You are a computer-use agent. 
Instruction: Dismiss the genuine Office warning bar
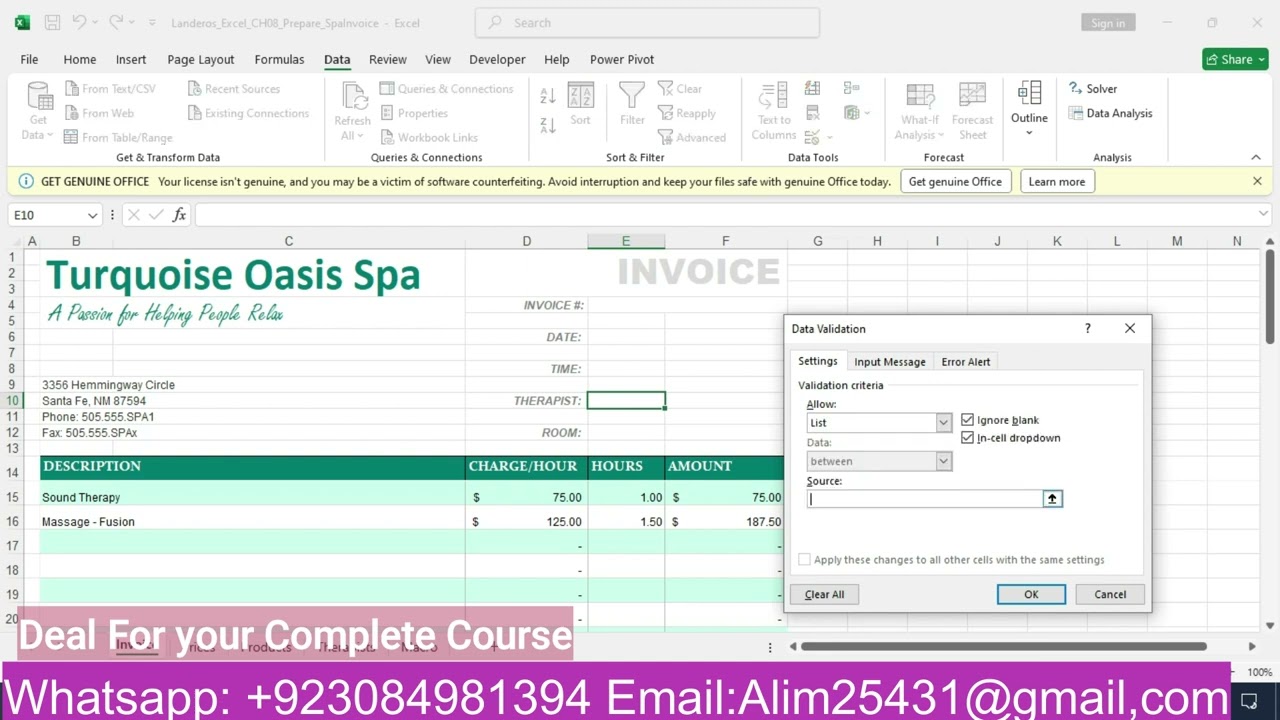1257,181
